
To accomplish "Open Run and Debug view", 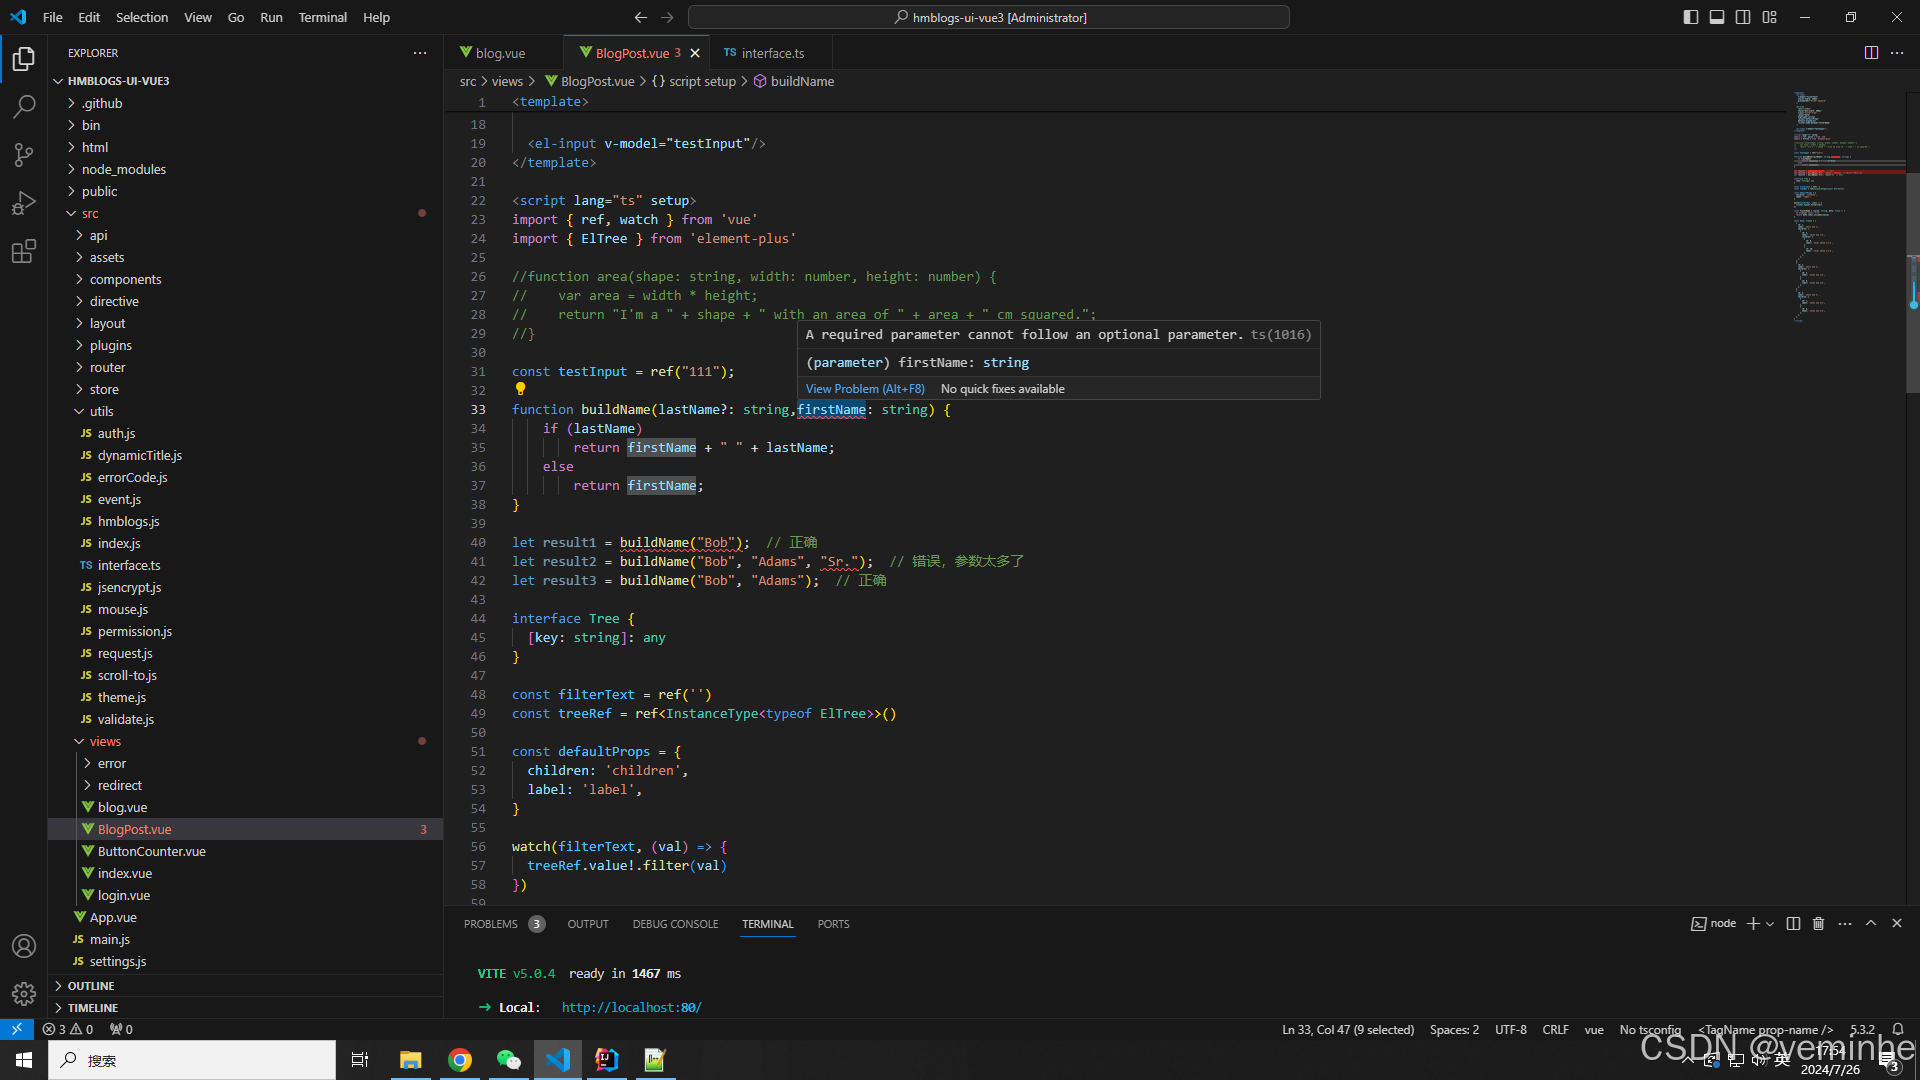I will (24, 203).
